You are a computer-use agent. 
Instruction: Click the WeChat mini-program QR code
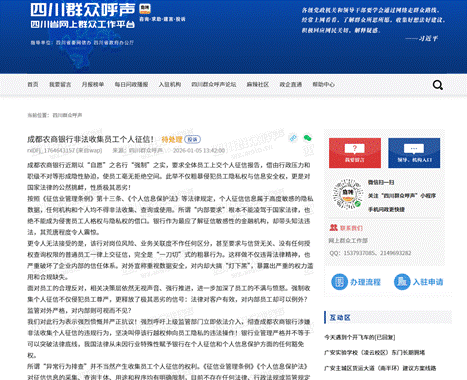tap(348, 194)
